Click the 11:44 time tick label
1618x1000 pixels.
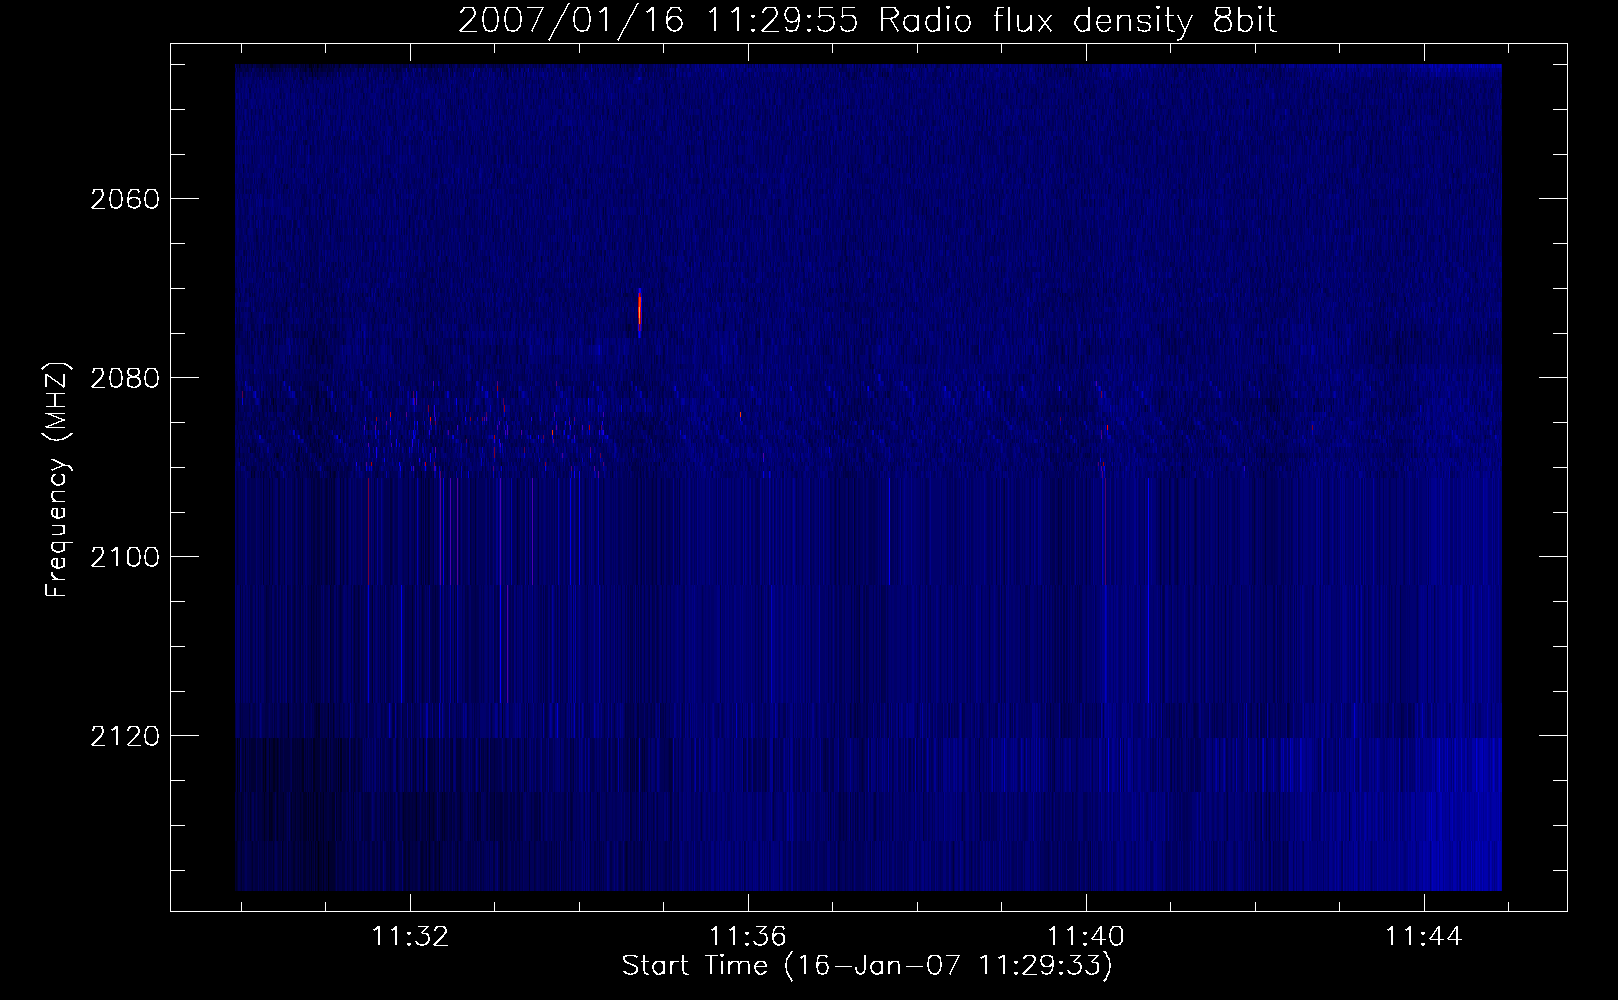click(1423, 936)
